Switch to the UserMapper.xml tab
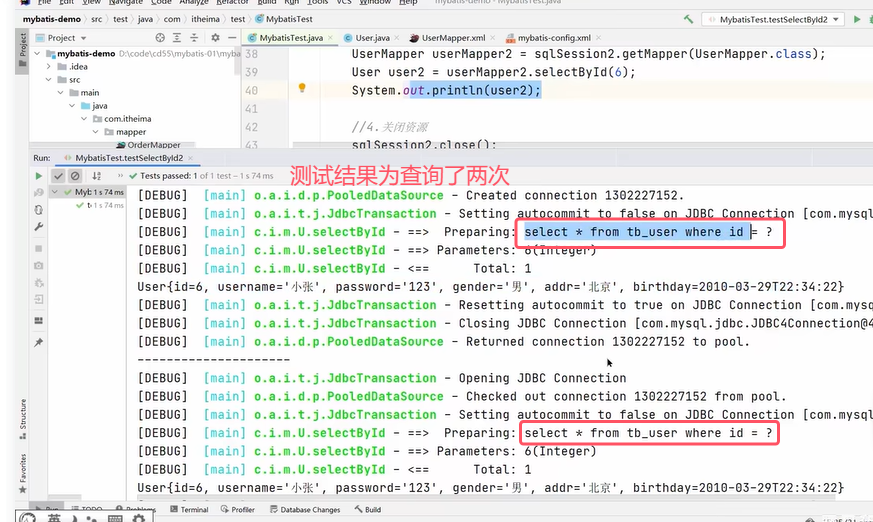 click(x=453, y=38)
